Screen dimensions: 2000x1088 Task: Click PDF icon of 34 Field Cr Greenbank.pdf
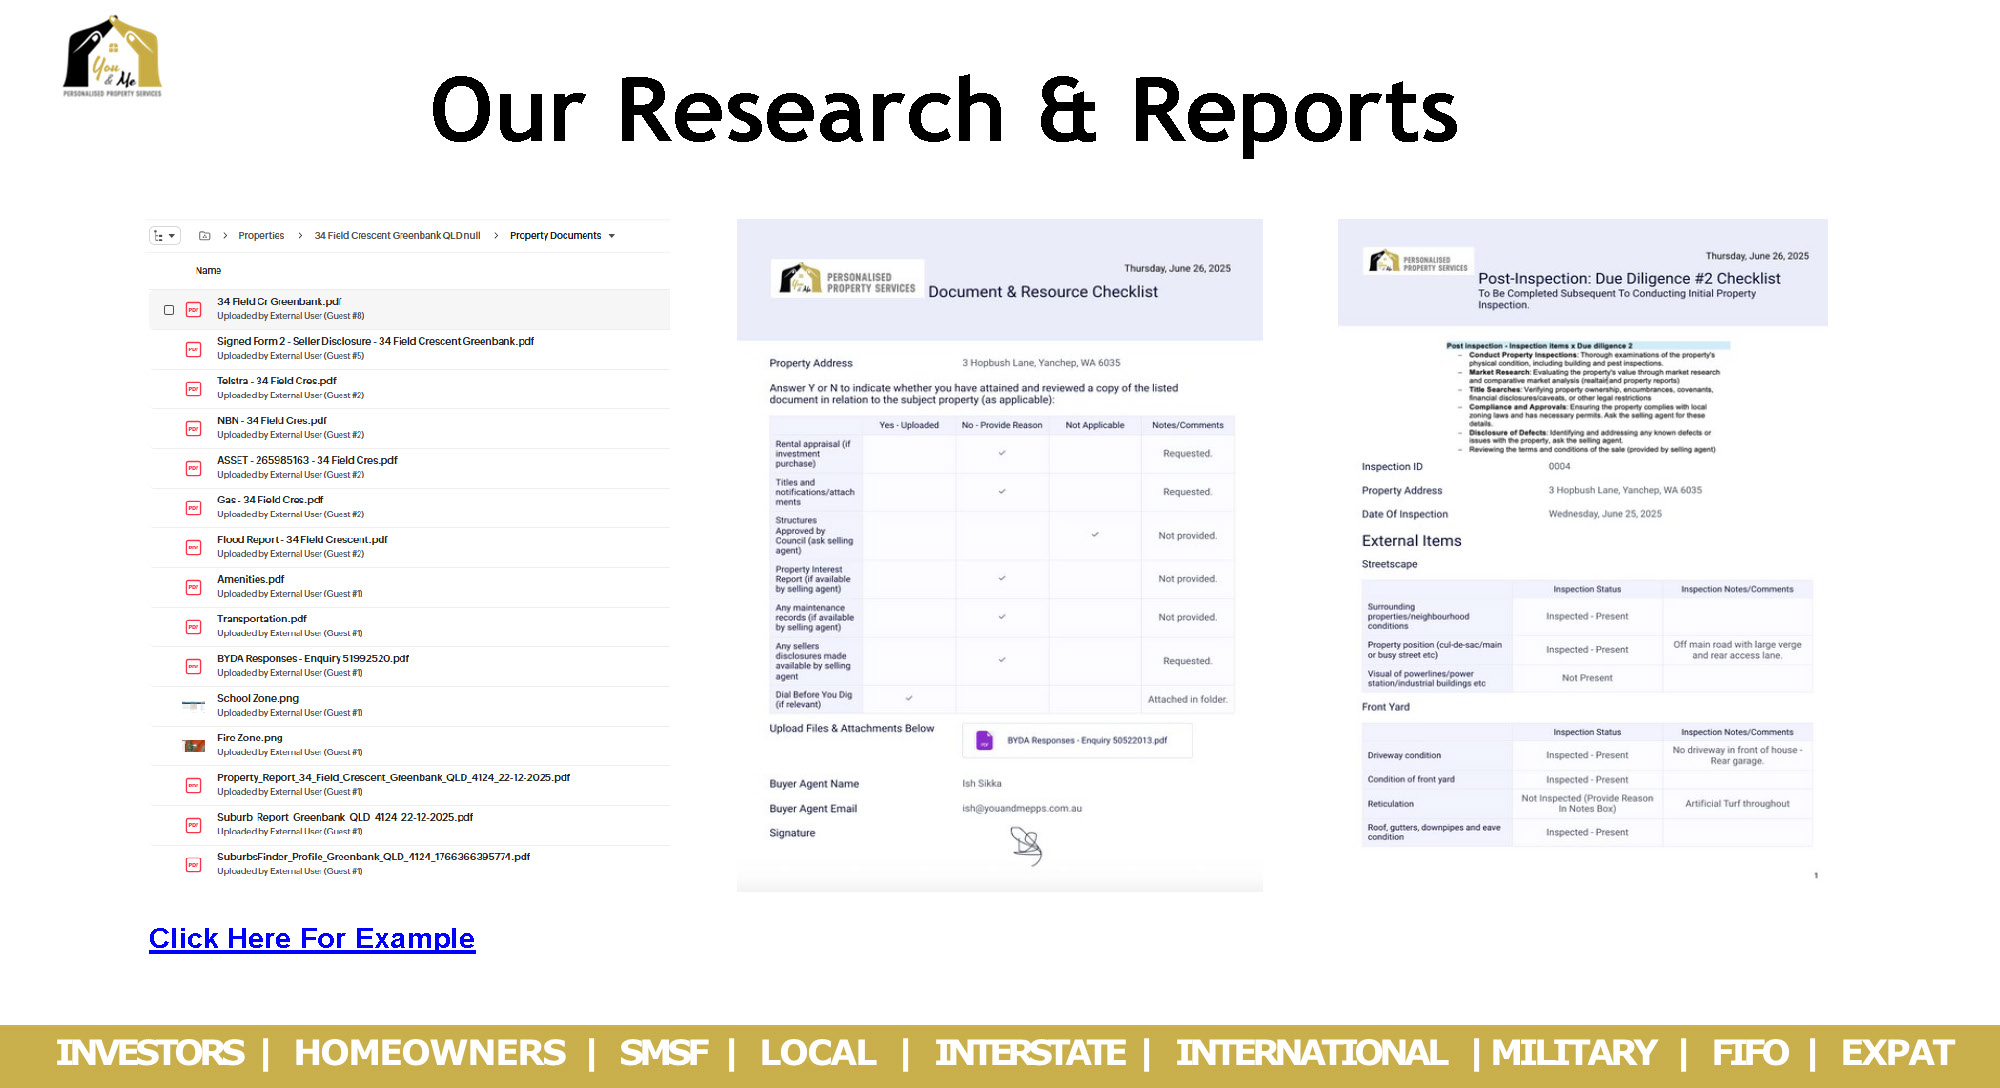pyautogui.click(x=194, y=310)
